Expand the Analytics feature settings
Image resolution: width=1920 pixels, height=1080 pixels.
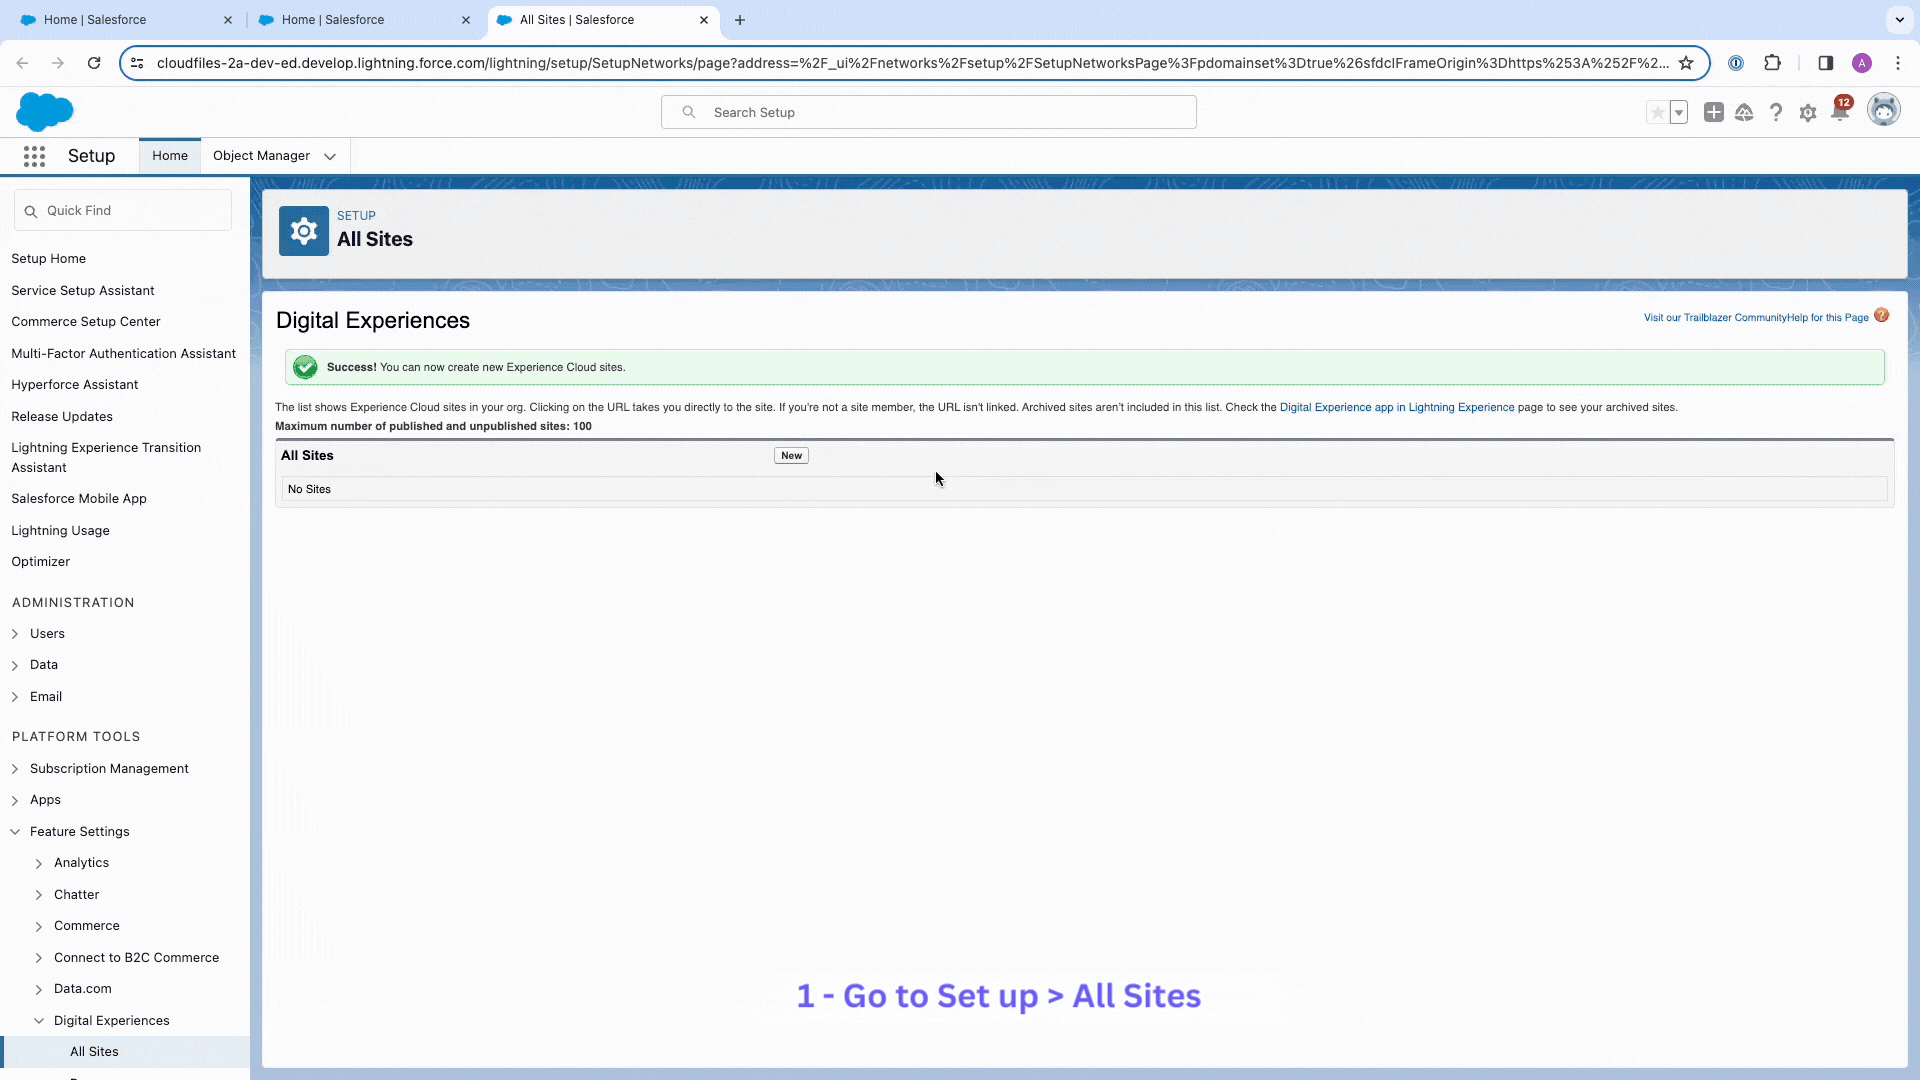pos(38,862)
